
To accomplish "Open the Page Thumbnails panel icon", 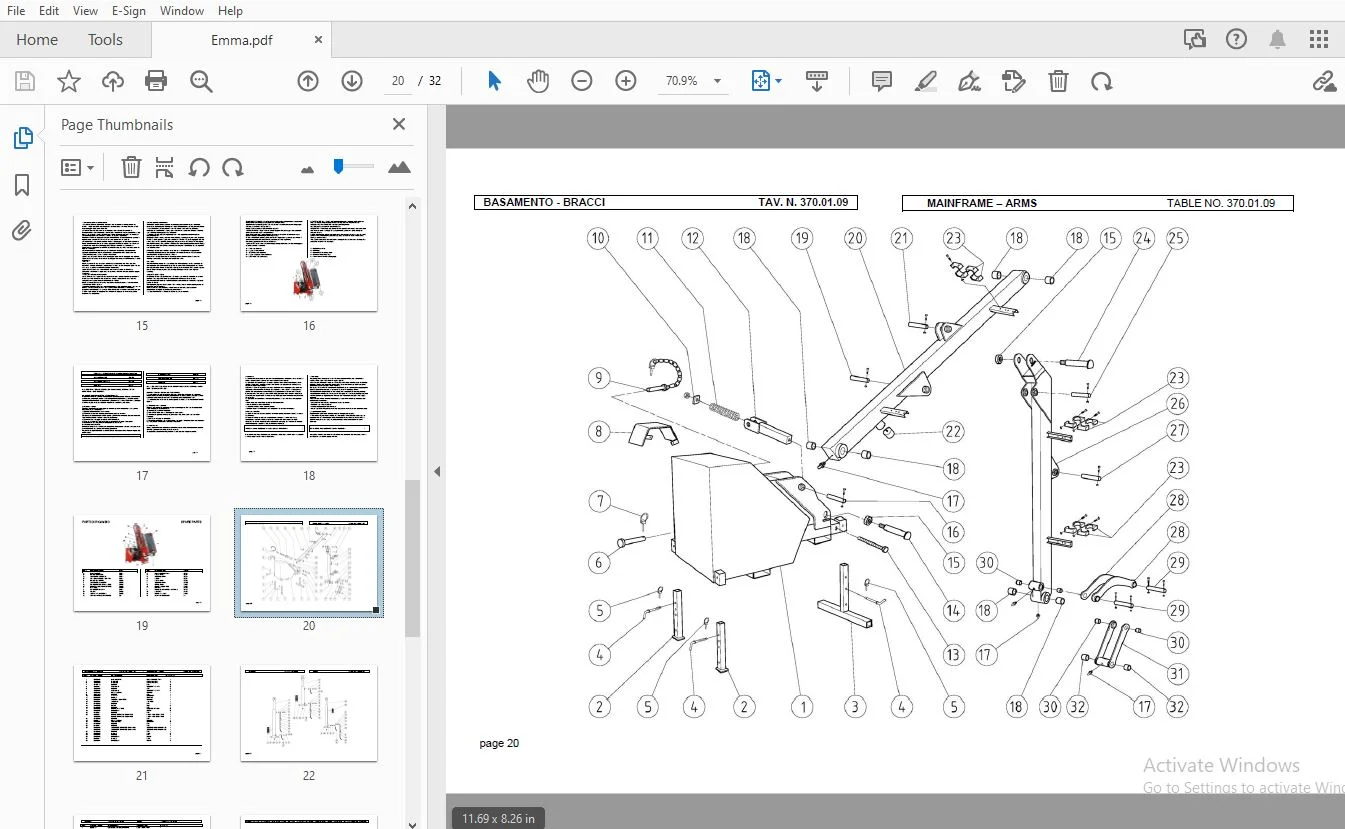I will 22,139.
